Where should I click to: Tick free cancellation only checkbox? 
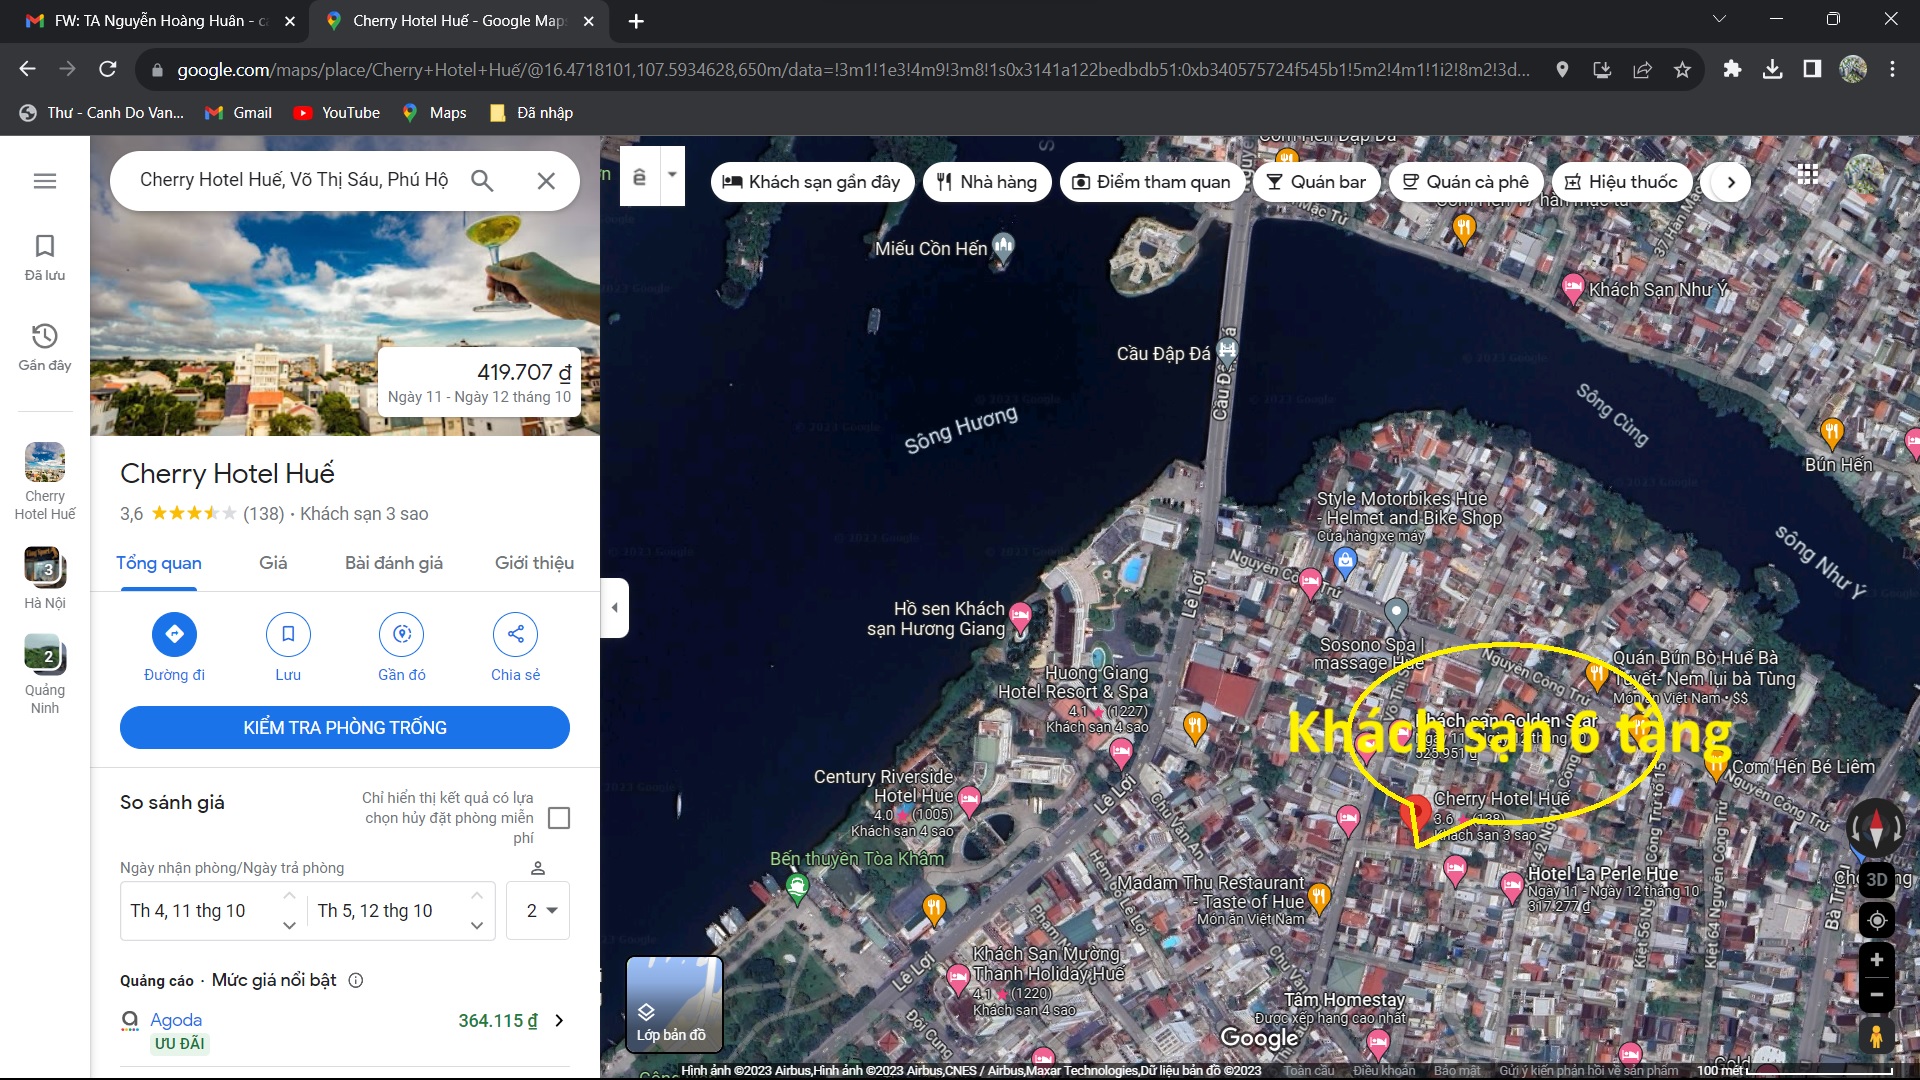point(560,818)
